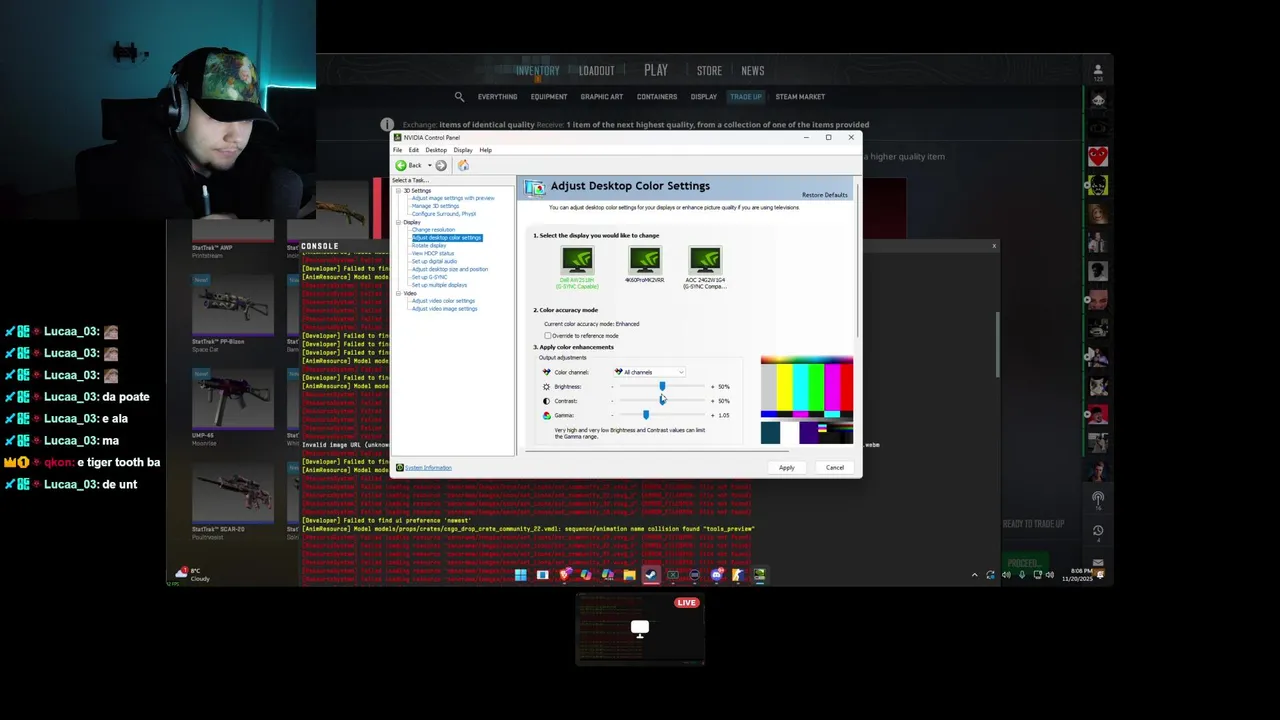This screenshot has width=1280, height=720.
Task: Click the Cancel button
Action: 835,467
